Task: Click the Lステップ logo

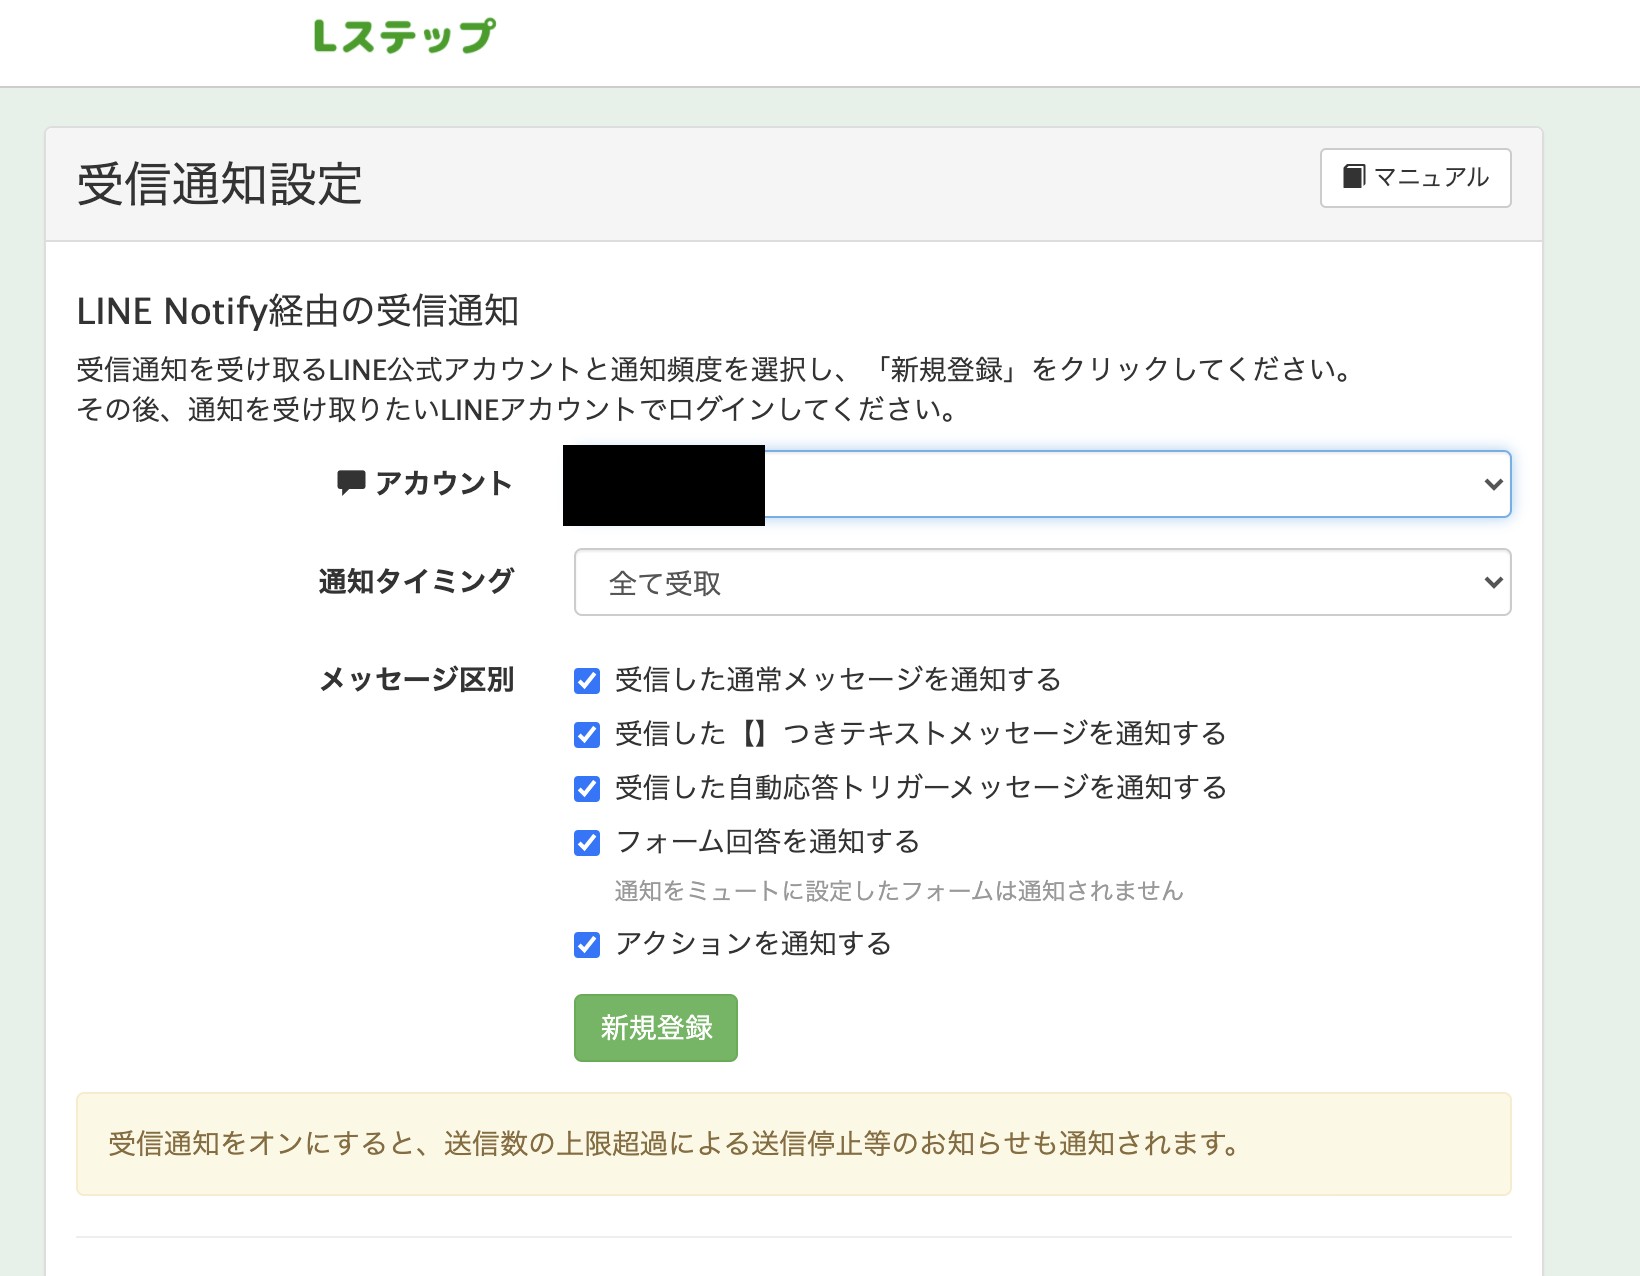Action: tap(404, 36)
